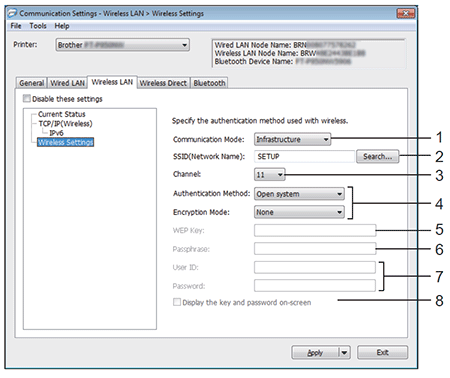Click the SSID(Network Name) field

tap(304, 156)
